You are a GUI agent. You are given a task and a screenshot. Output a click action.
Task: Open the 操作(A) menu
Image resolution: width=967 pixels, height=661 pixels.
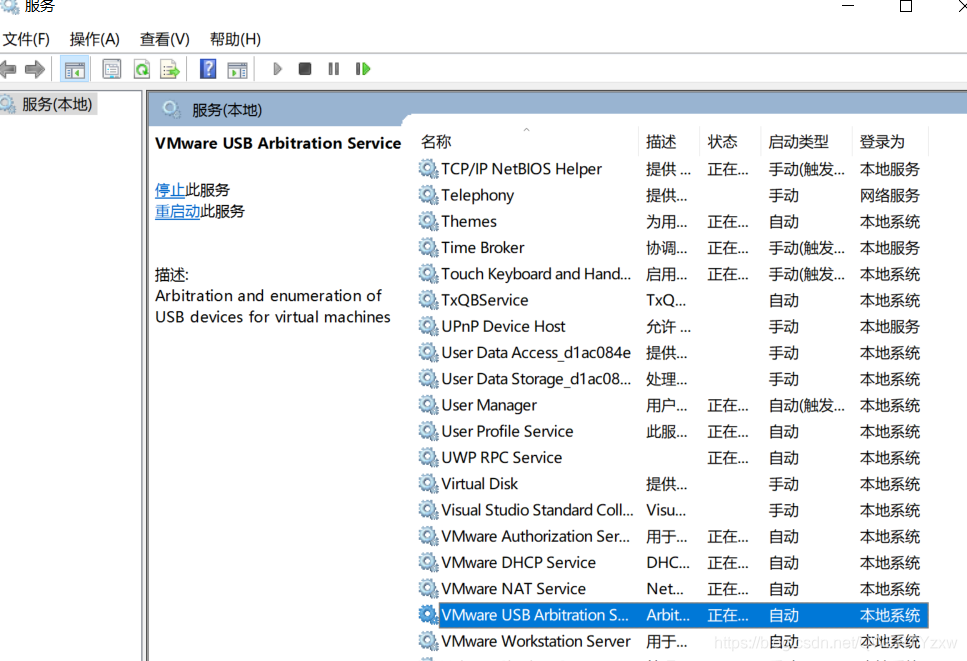pos(94,39)
